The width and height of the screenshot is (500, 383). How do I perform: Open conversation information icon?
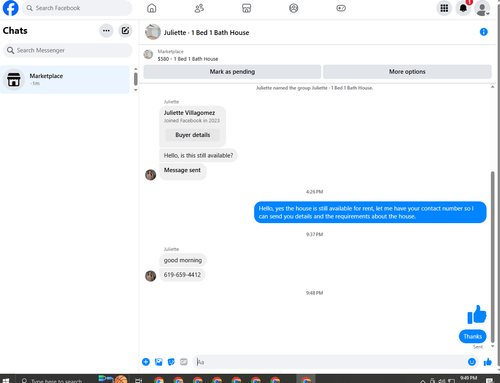[x=484, y=32]
